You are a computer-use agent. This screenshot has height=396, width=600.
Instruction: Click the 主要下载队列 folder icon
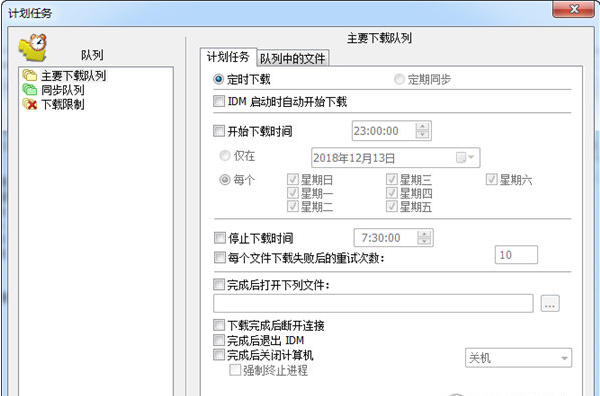tap(29, 75)
